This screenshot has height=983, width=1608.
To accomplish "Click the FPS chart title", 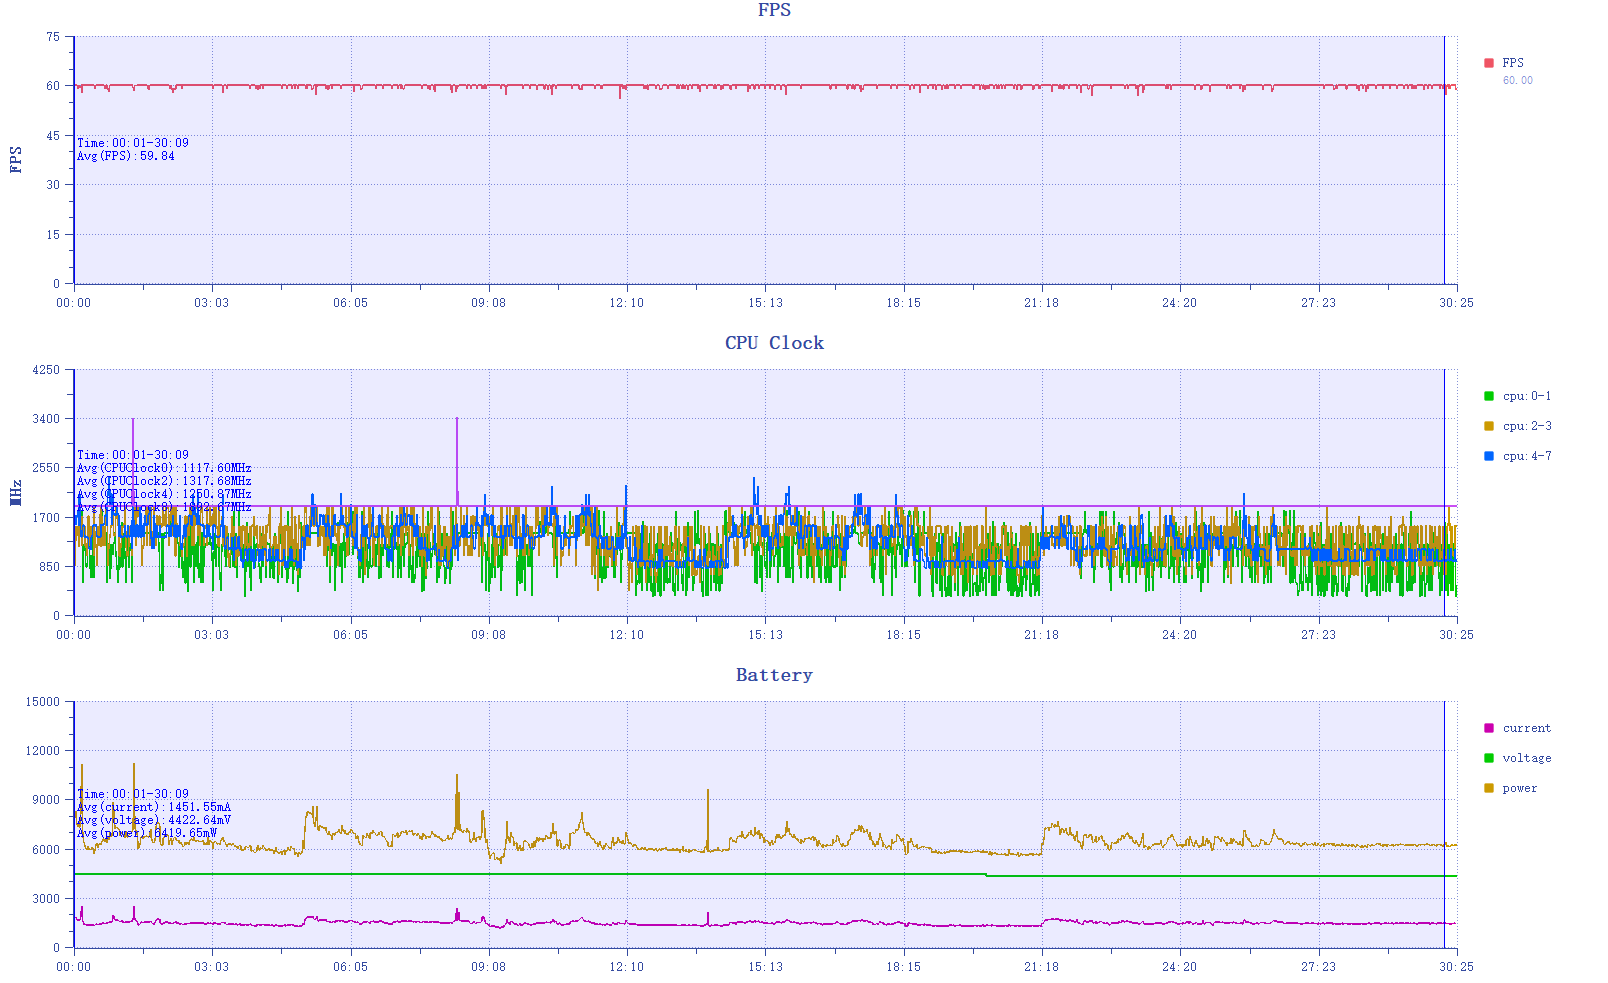I will tap(774, 10).
